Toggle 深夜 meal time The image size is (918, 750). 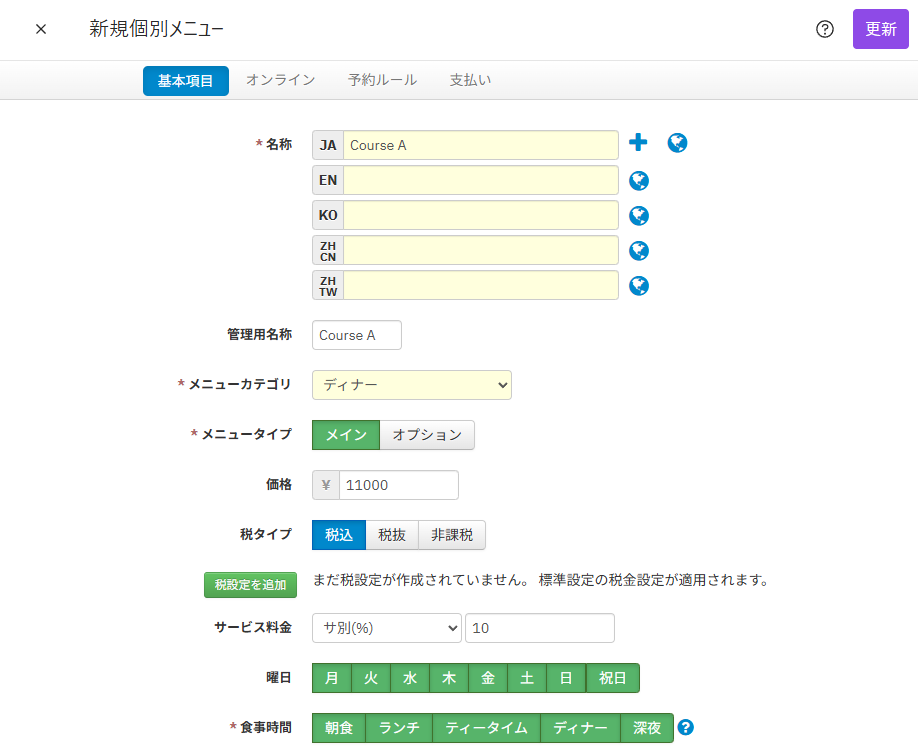tap(647, 728)
